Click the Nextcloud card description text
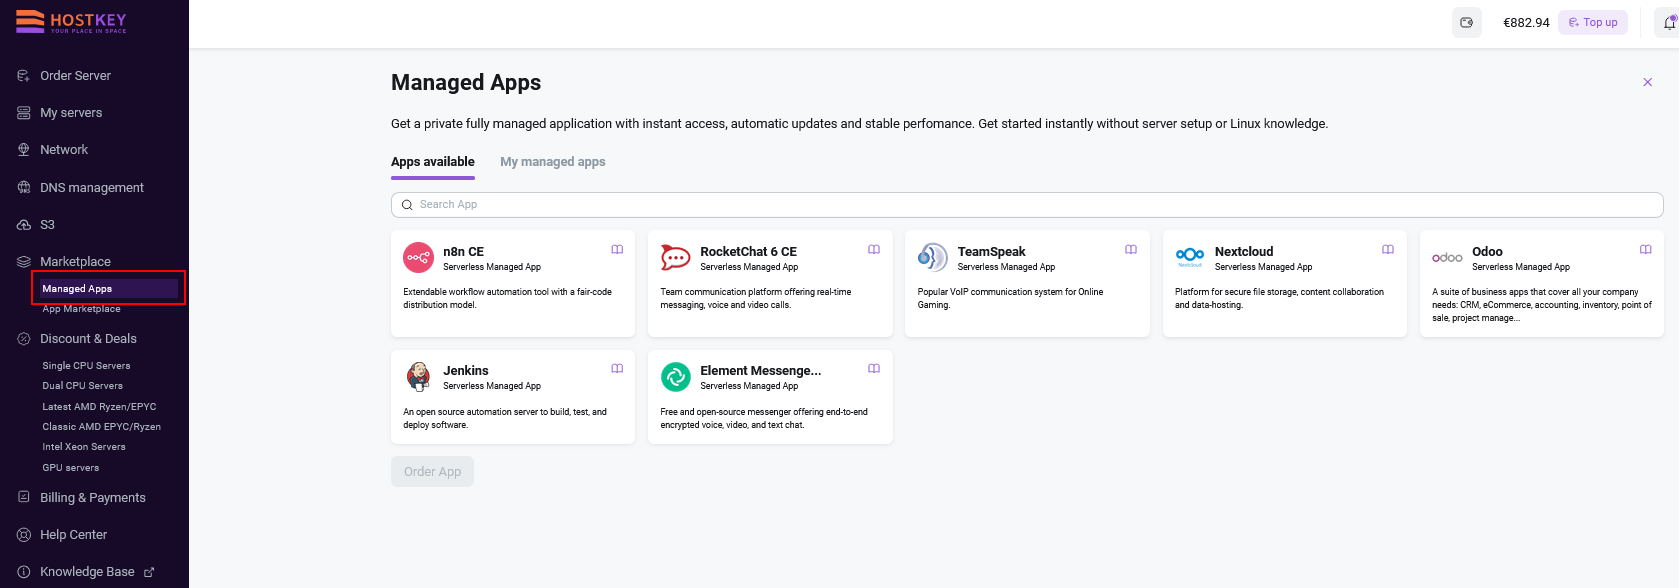The width and height of the screenshot is (1680, 588). point(1279,299)
